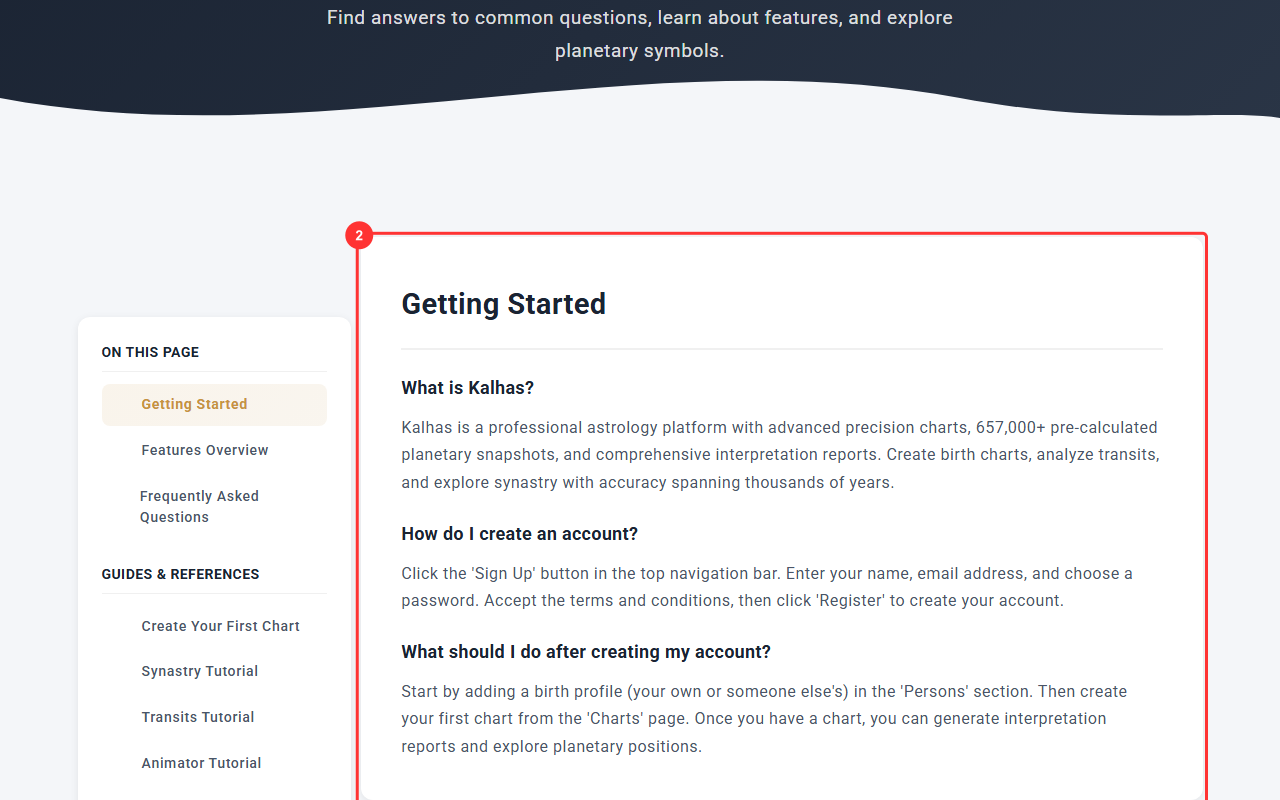Click the ON THIS PAGE sidebar header

point(150,353)
